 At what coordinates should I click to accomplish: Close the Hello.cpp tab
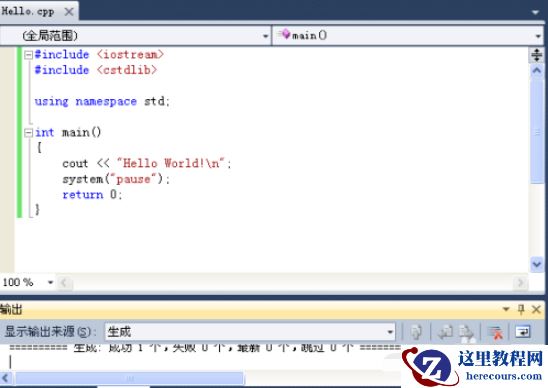pyautogui.click(x=69, y=12)
